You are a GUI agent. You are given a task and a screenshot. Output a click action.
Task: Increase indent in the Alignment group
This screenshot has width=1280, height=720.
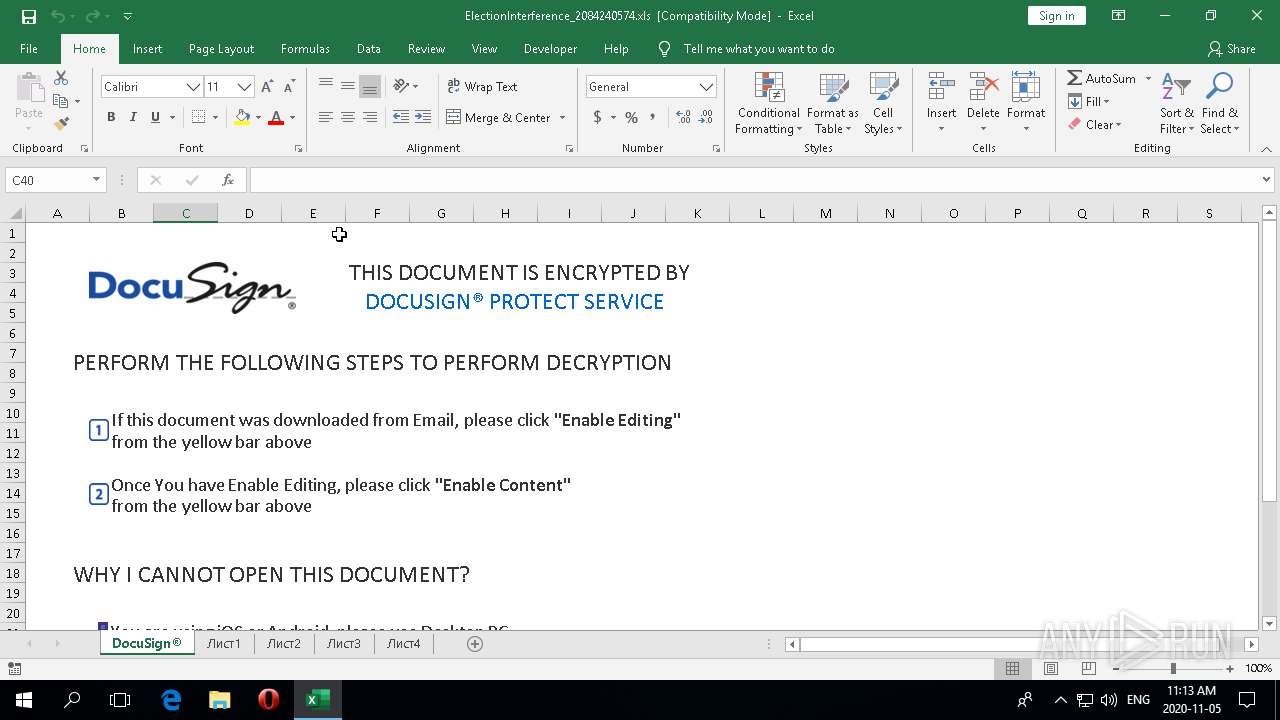point(423,117)
